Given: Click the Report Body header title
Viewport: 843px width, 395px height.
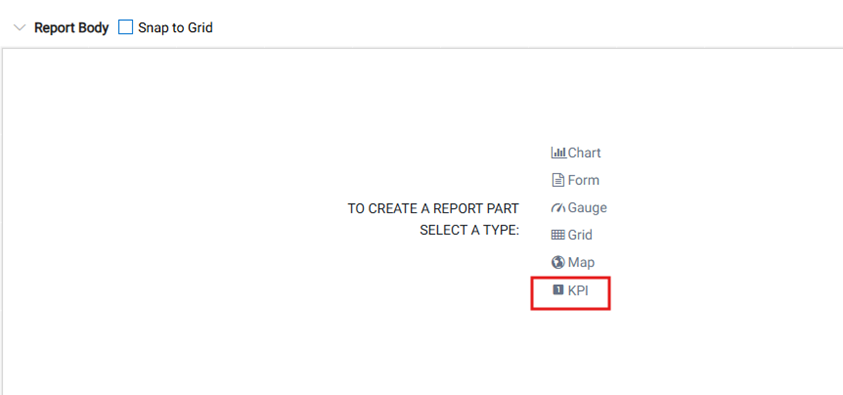Looking at the screenshot, I should (x=72, y=28).
